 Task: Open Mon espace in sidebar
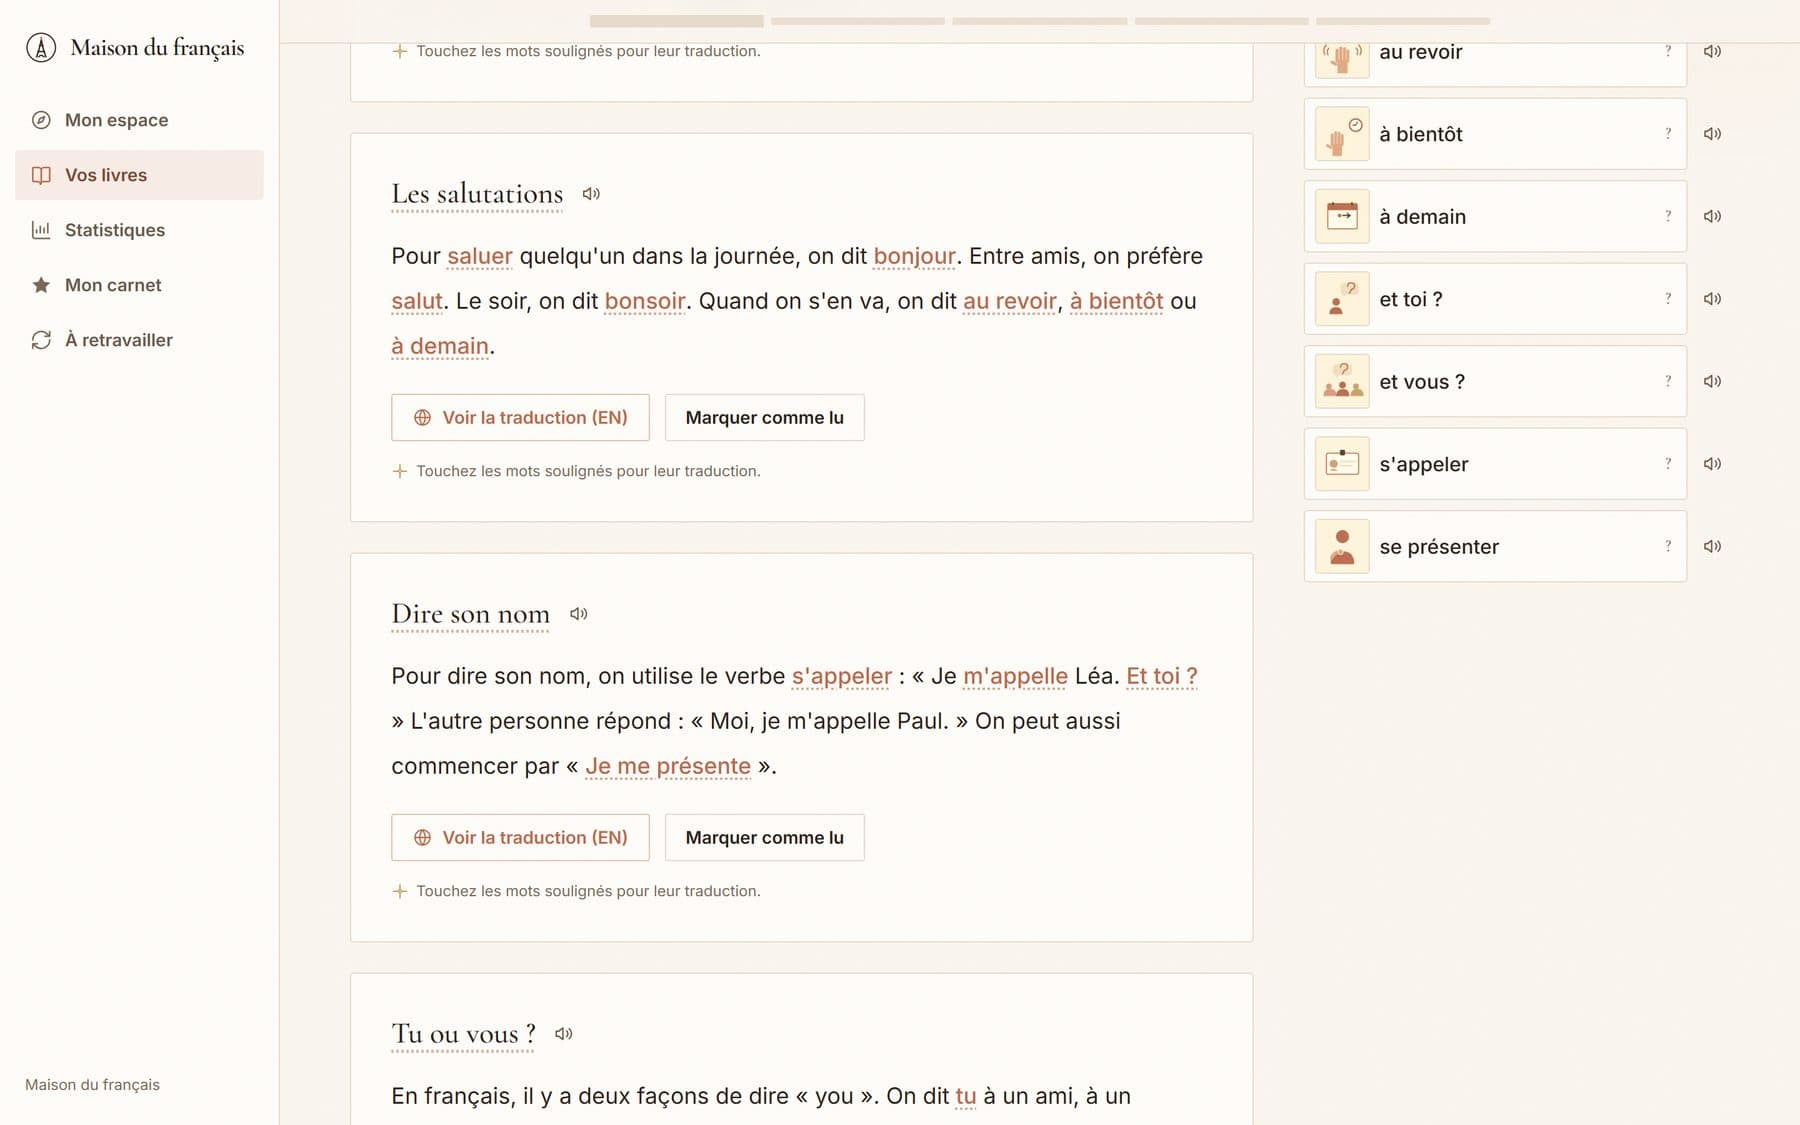[x=139, y=120]
